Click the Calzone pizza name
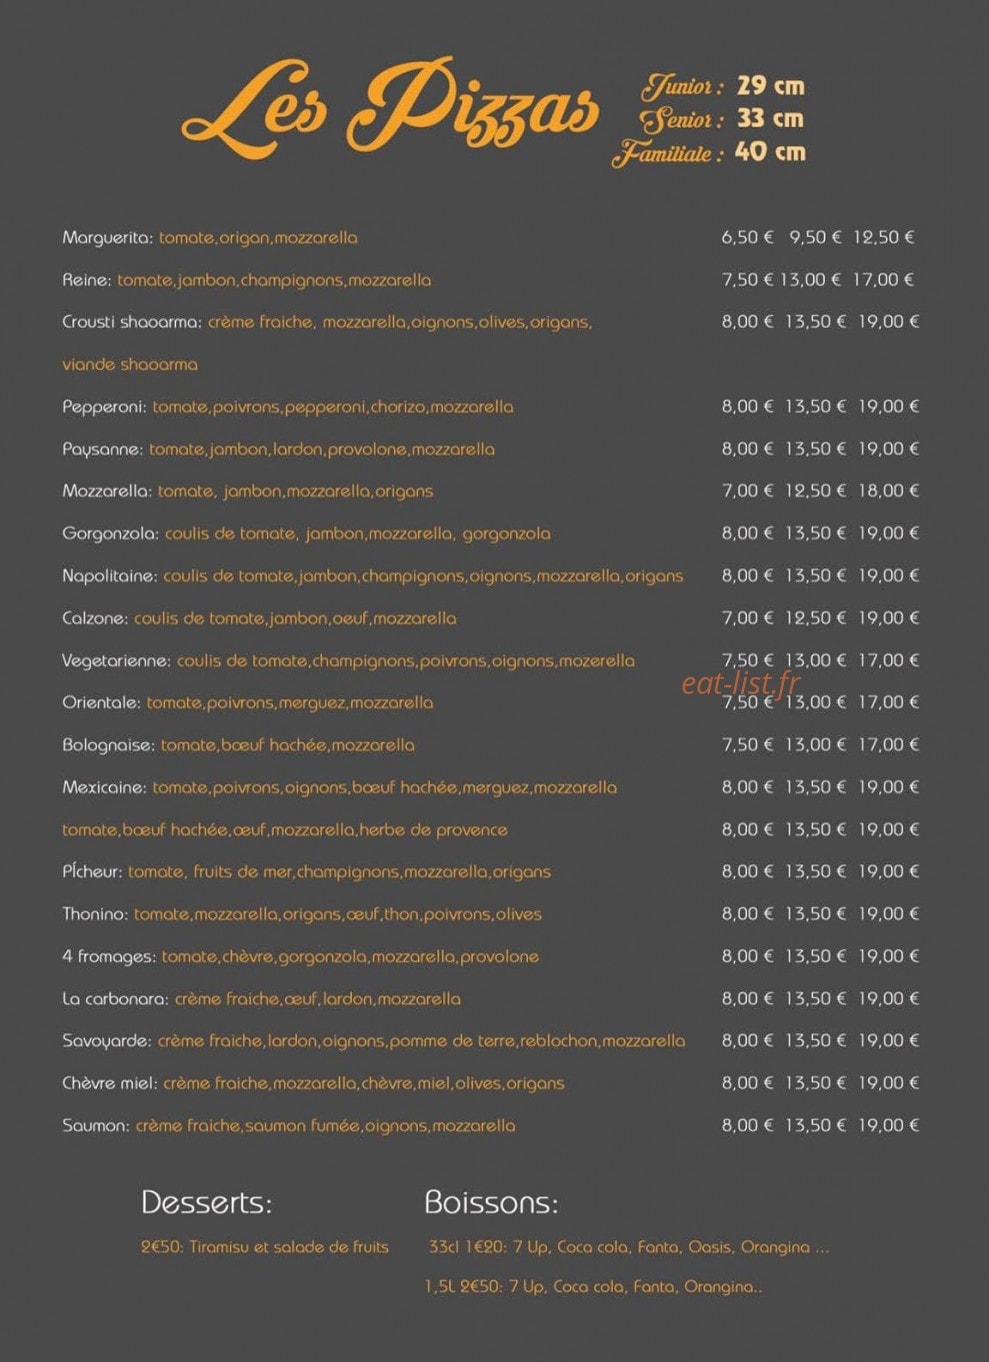This screenshot has height=1362, width=989. coord(95,618)
